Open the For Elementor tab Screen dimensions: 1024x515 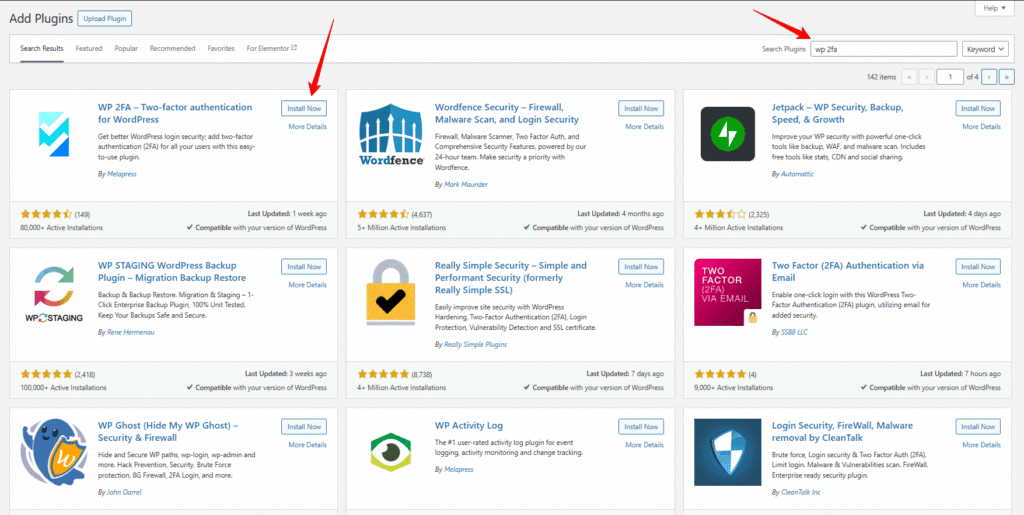click(x=272, y=48)
